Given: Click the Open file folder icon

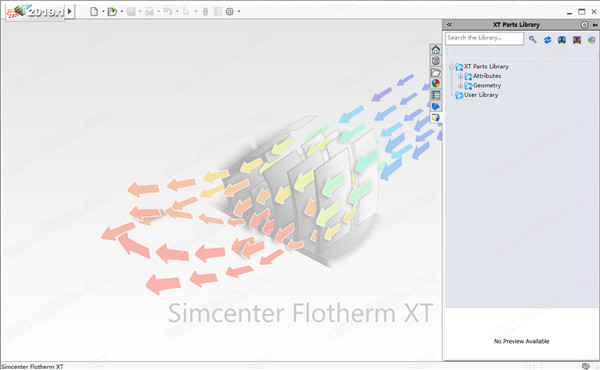Looking at the screenshot, I should [x=112, y=11].
